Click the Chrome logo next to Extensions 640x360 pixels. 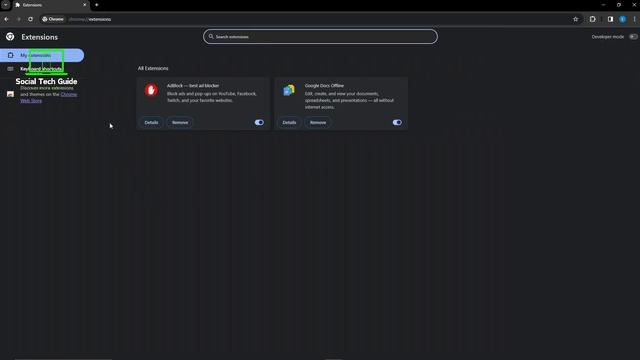coord(10,37)
